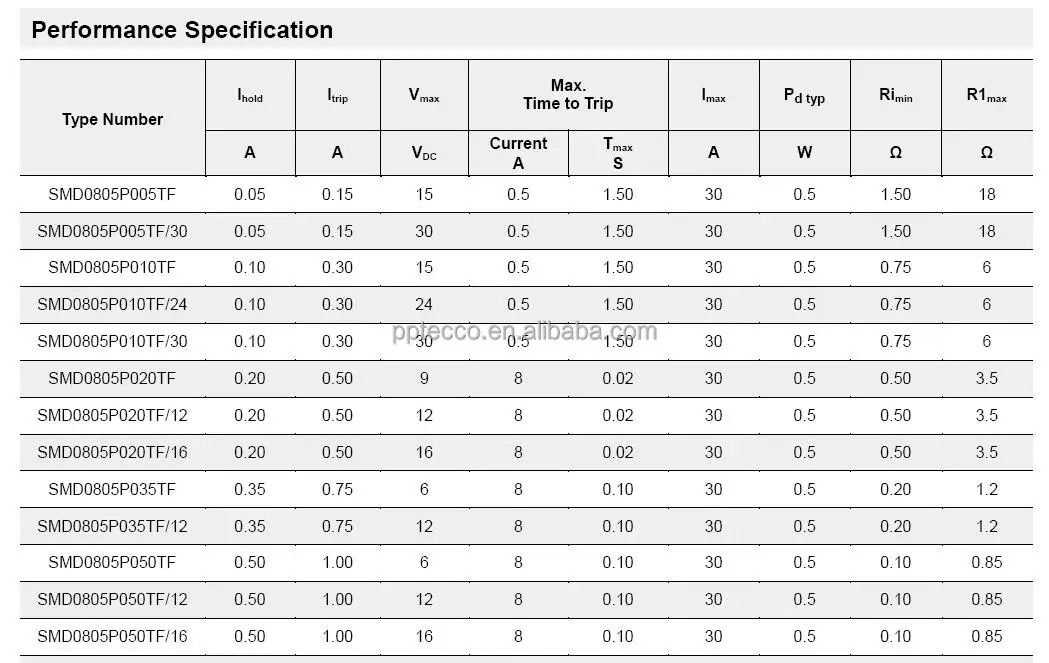This screenshot has height=663, width=1049.
Task: Click the 18 ohm value for SMD0805P005TF
Action: click(986, 194)
